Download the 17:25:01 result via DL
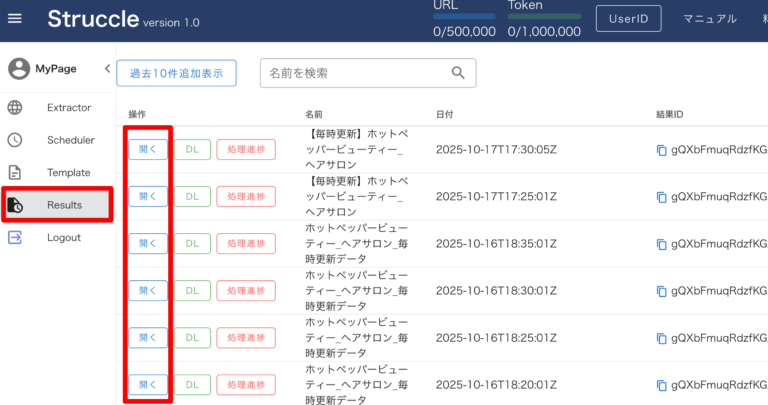 click(x=192, y=196)
